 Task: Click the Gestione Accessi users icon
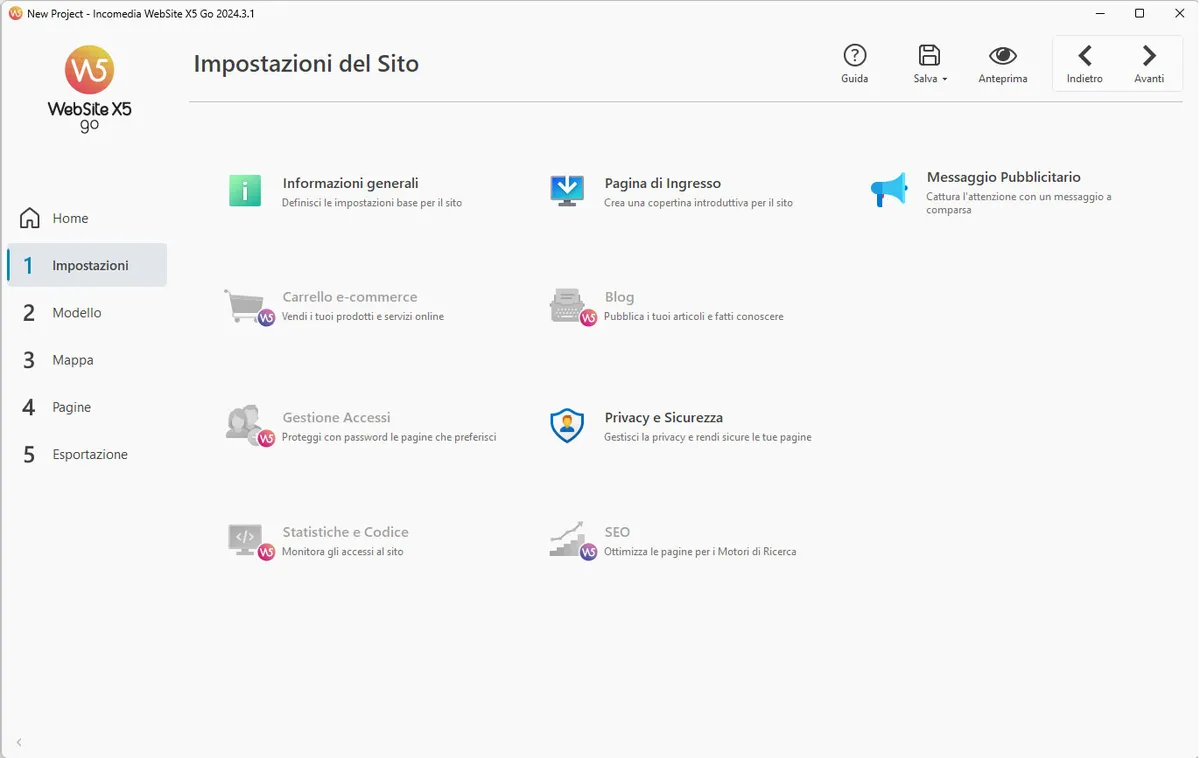pos(248,426)
